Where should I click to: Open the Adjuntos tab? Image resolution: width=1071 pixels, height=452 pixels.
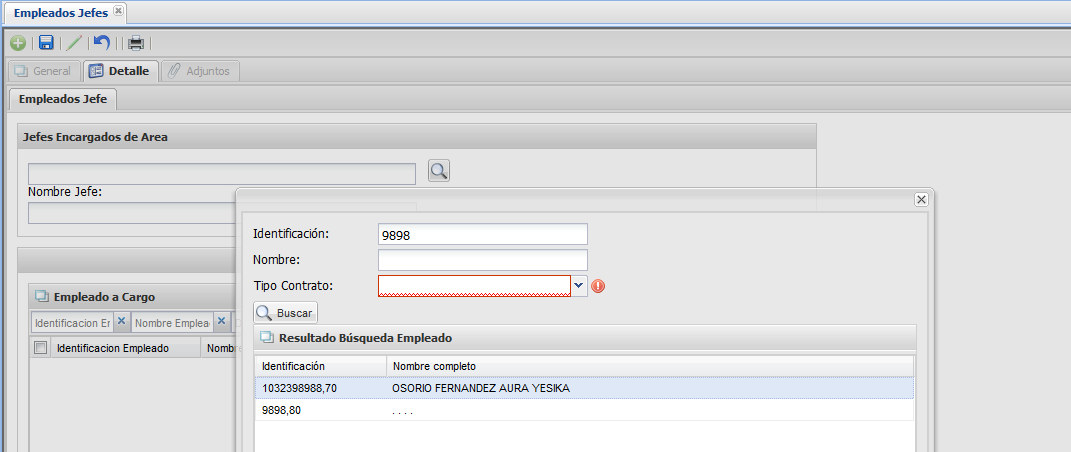(x=199, y=71)
